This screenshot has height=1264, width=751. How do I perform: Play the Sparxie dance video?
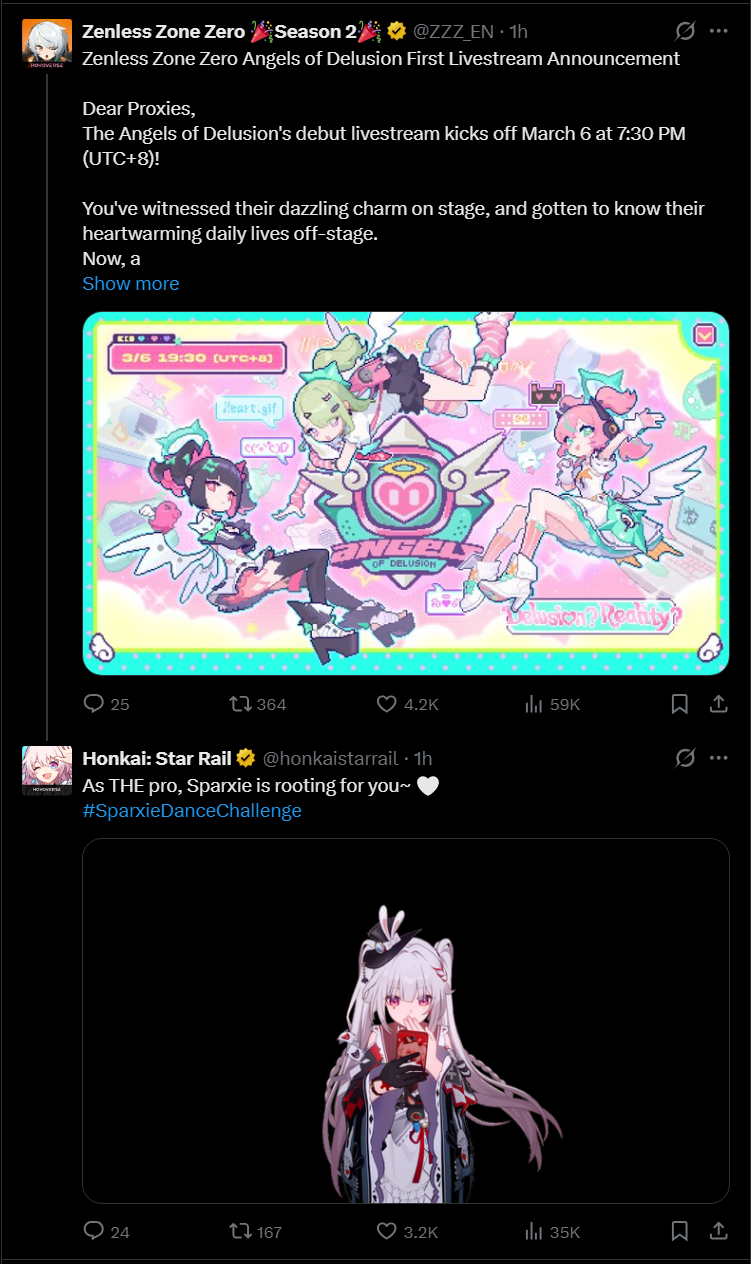[406, 1020]
